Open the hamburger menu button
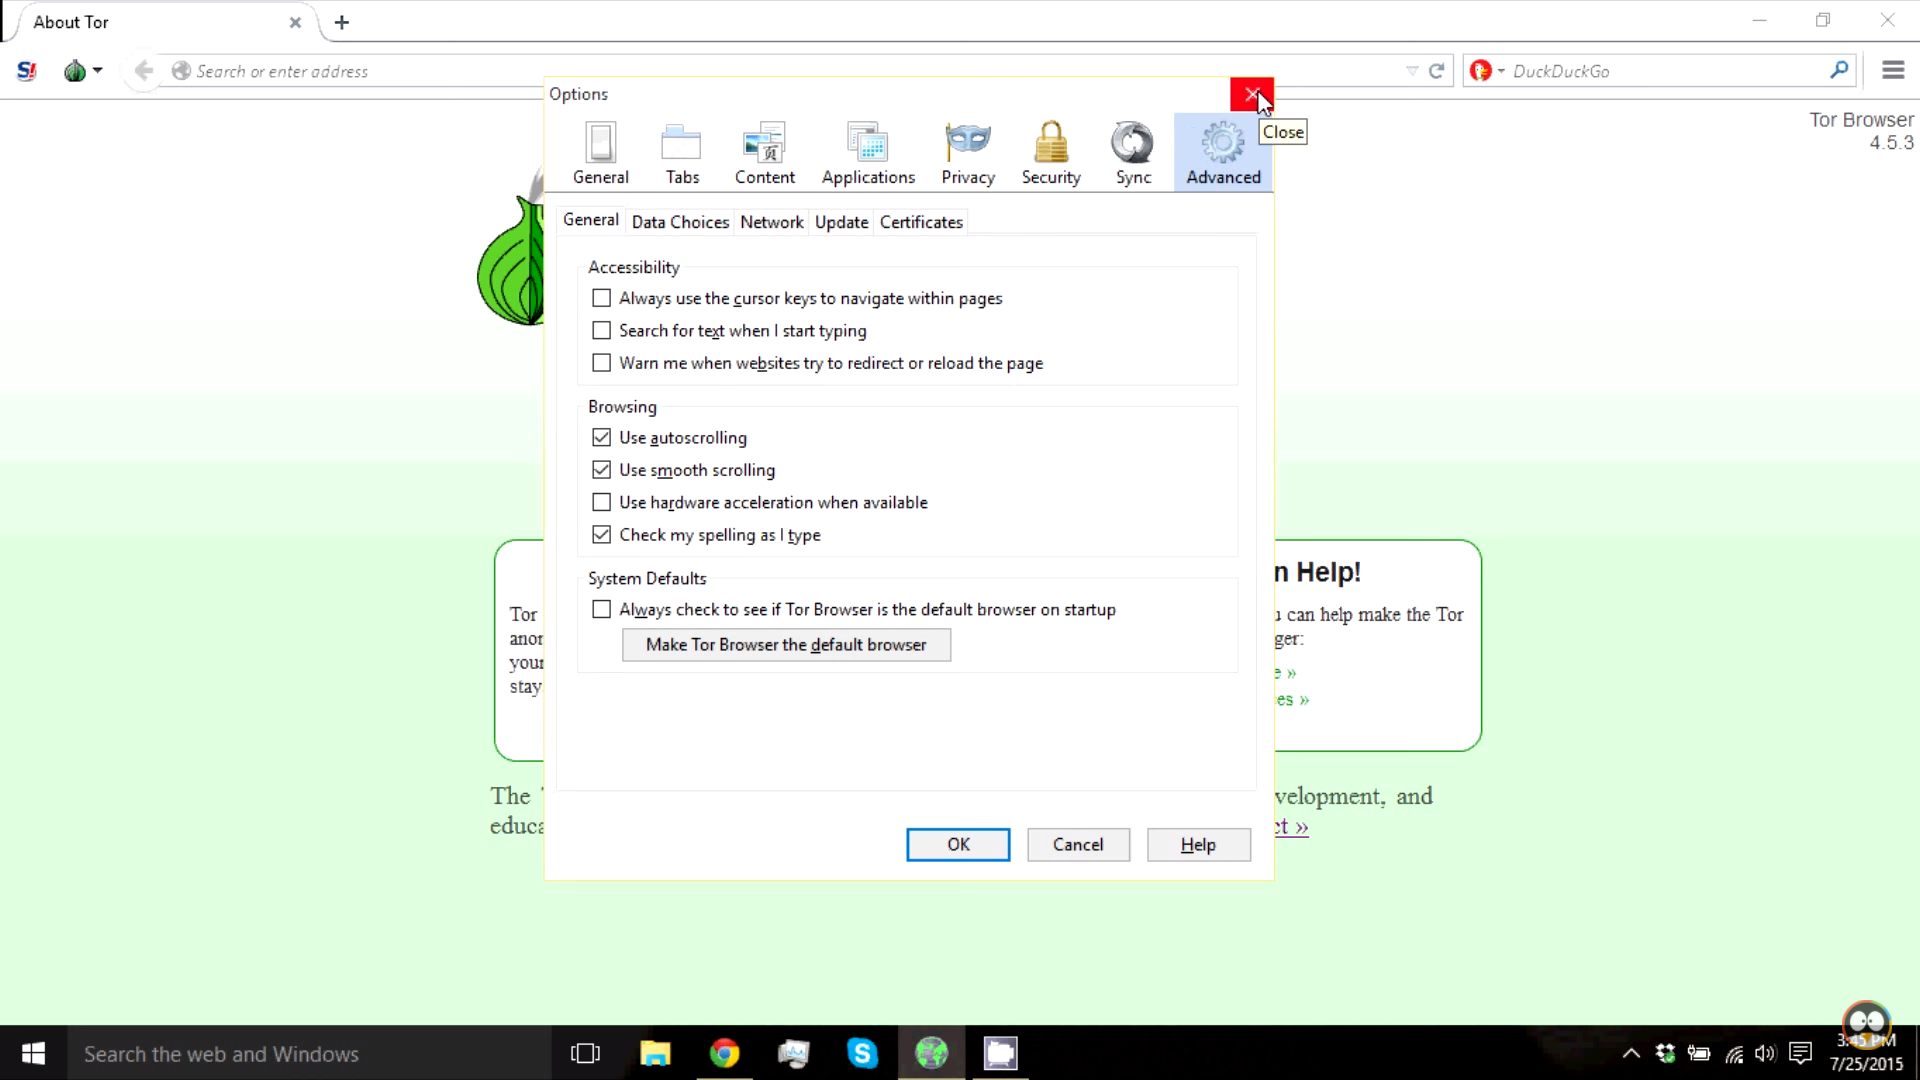The image size is (1920, 1080). [1892, 71]
